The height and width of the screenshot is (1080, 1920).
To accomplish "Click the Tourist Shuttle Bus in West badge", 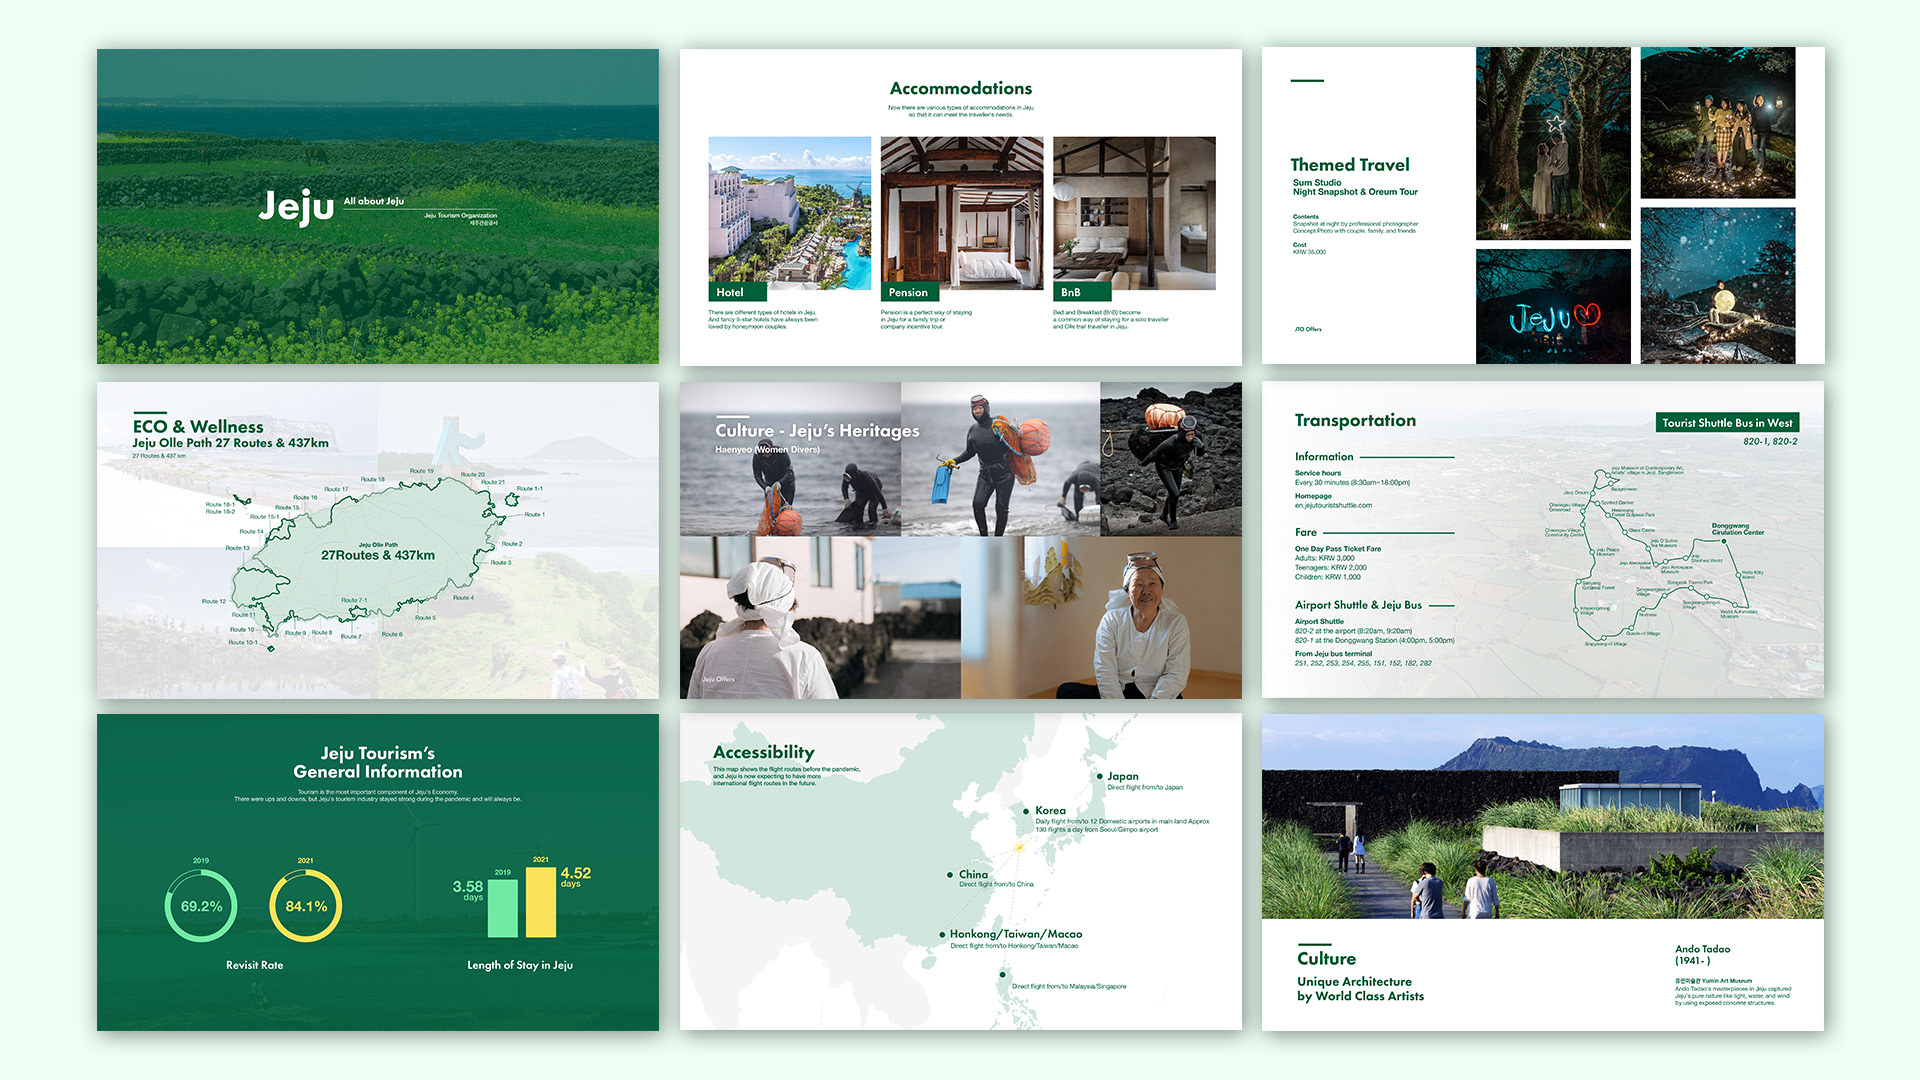I will click(x=1726, y=423).
